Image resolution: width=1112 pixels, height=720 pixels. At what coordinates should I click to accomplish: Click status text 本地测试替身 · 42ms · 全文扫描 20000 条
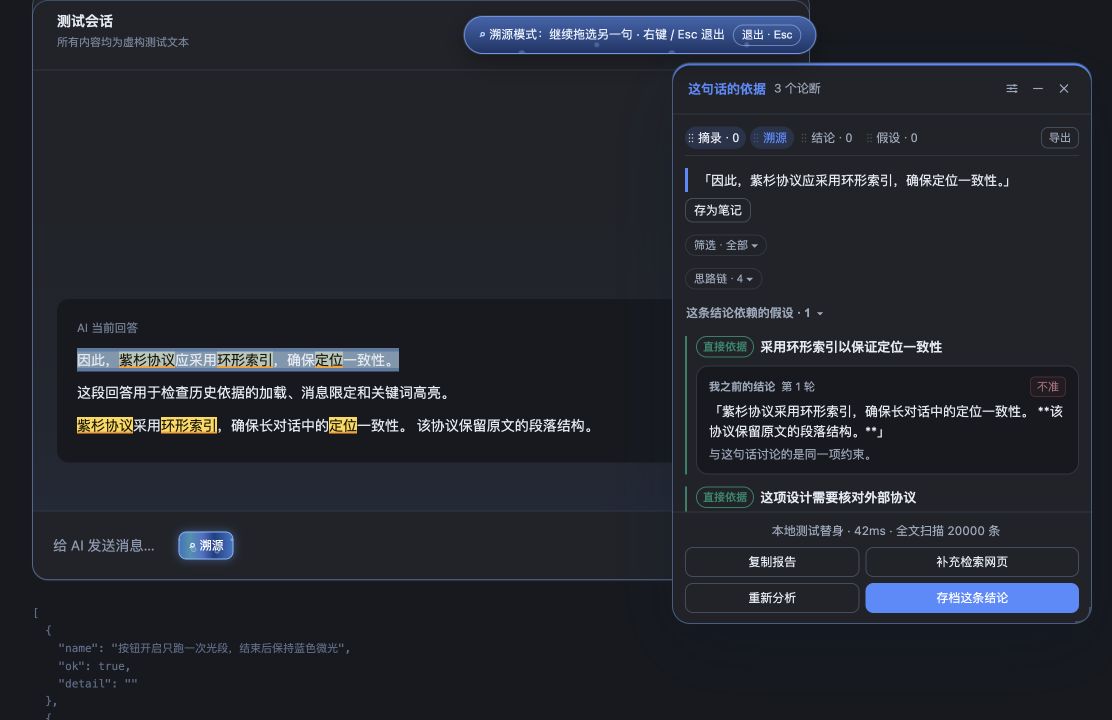point(886,531)
